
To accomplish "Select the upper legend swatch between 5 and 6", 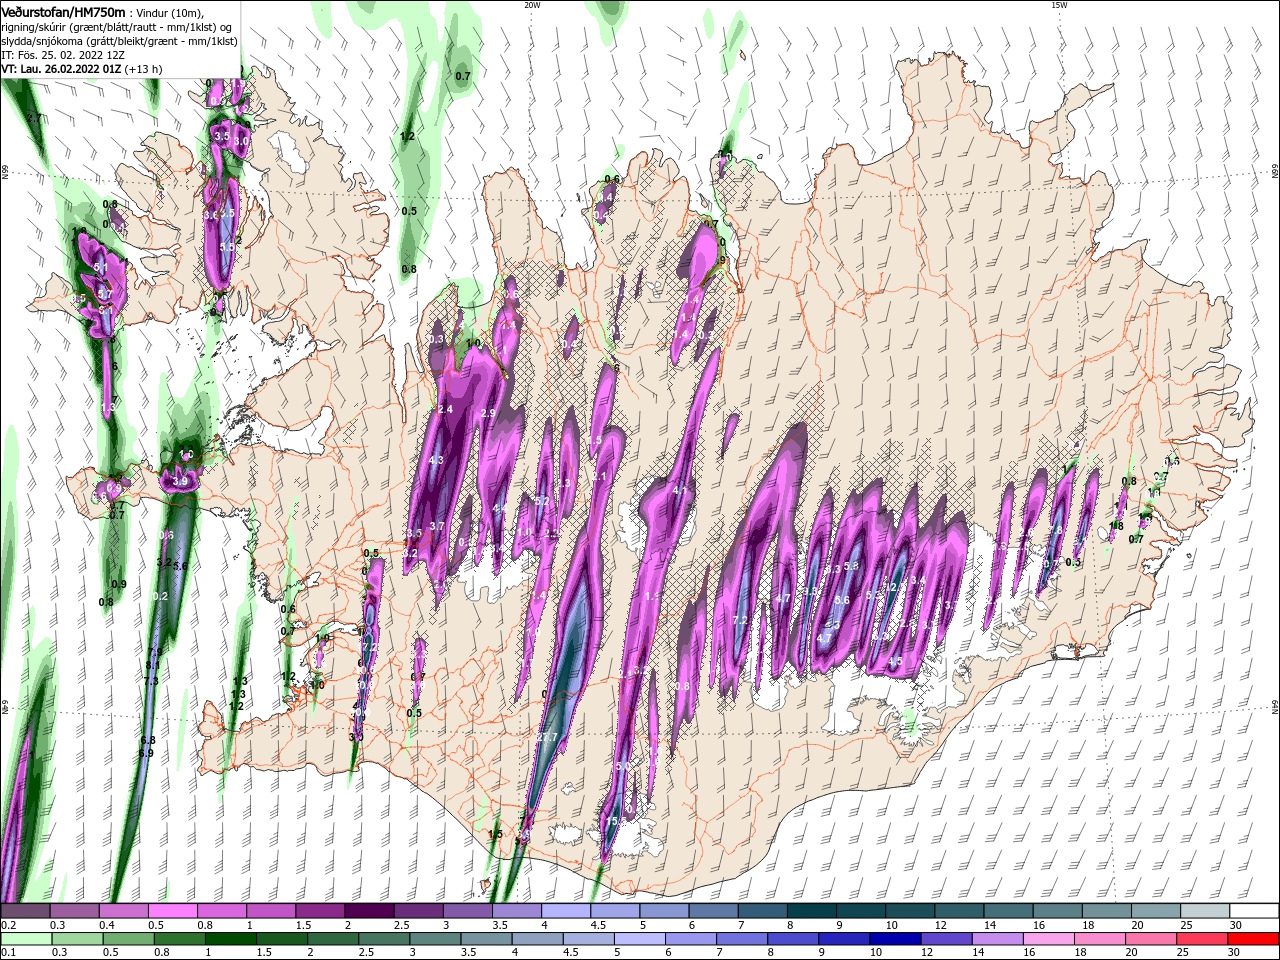I will tap(663, 911).
